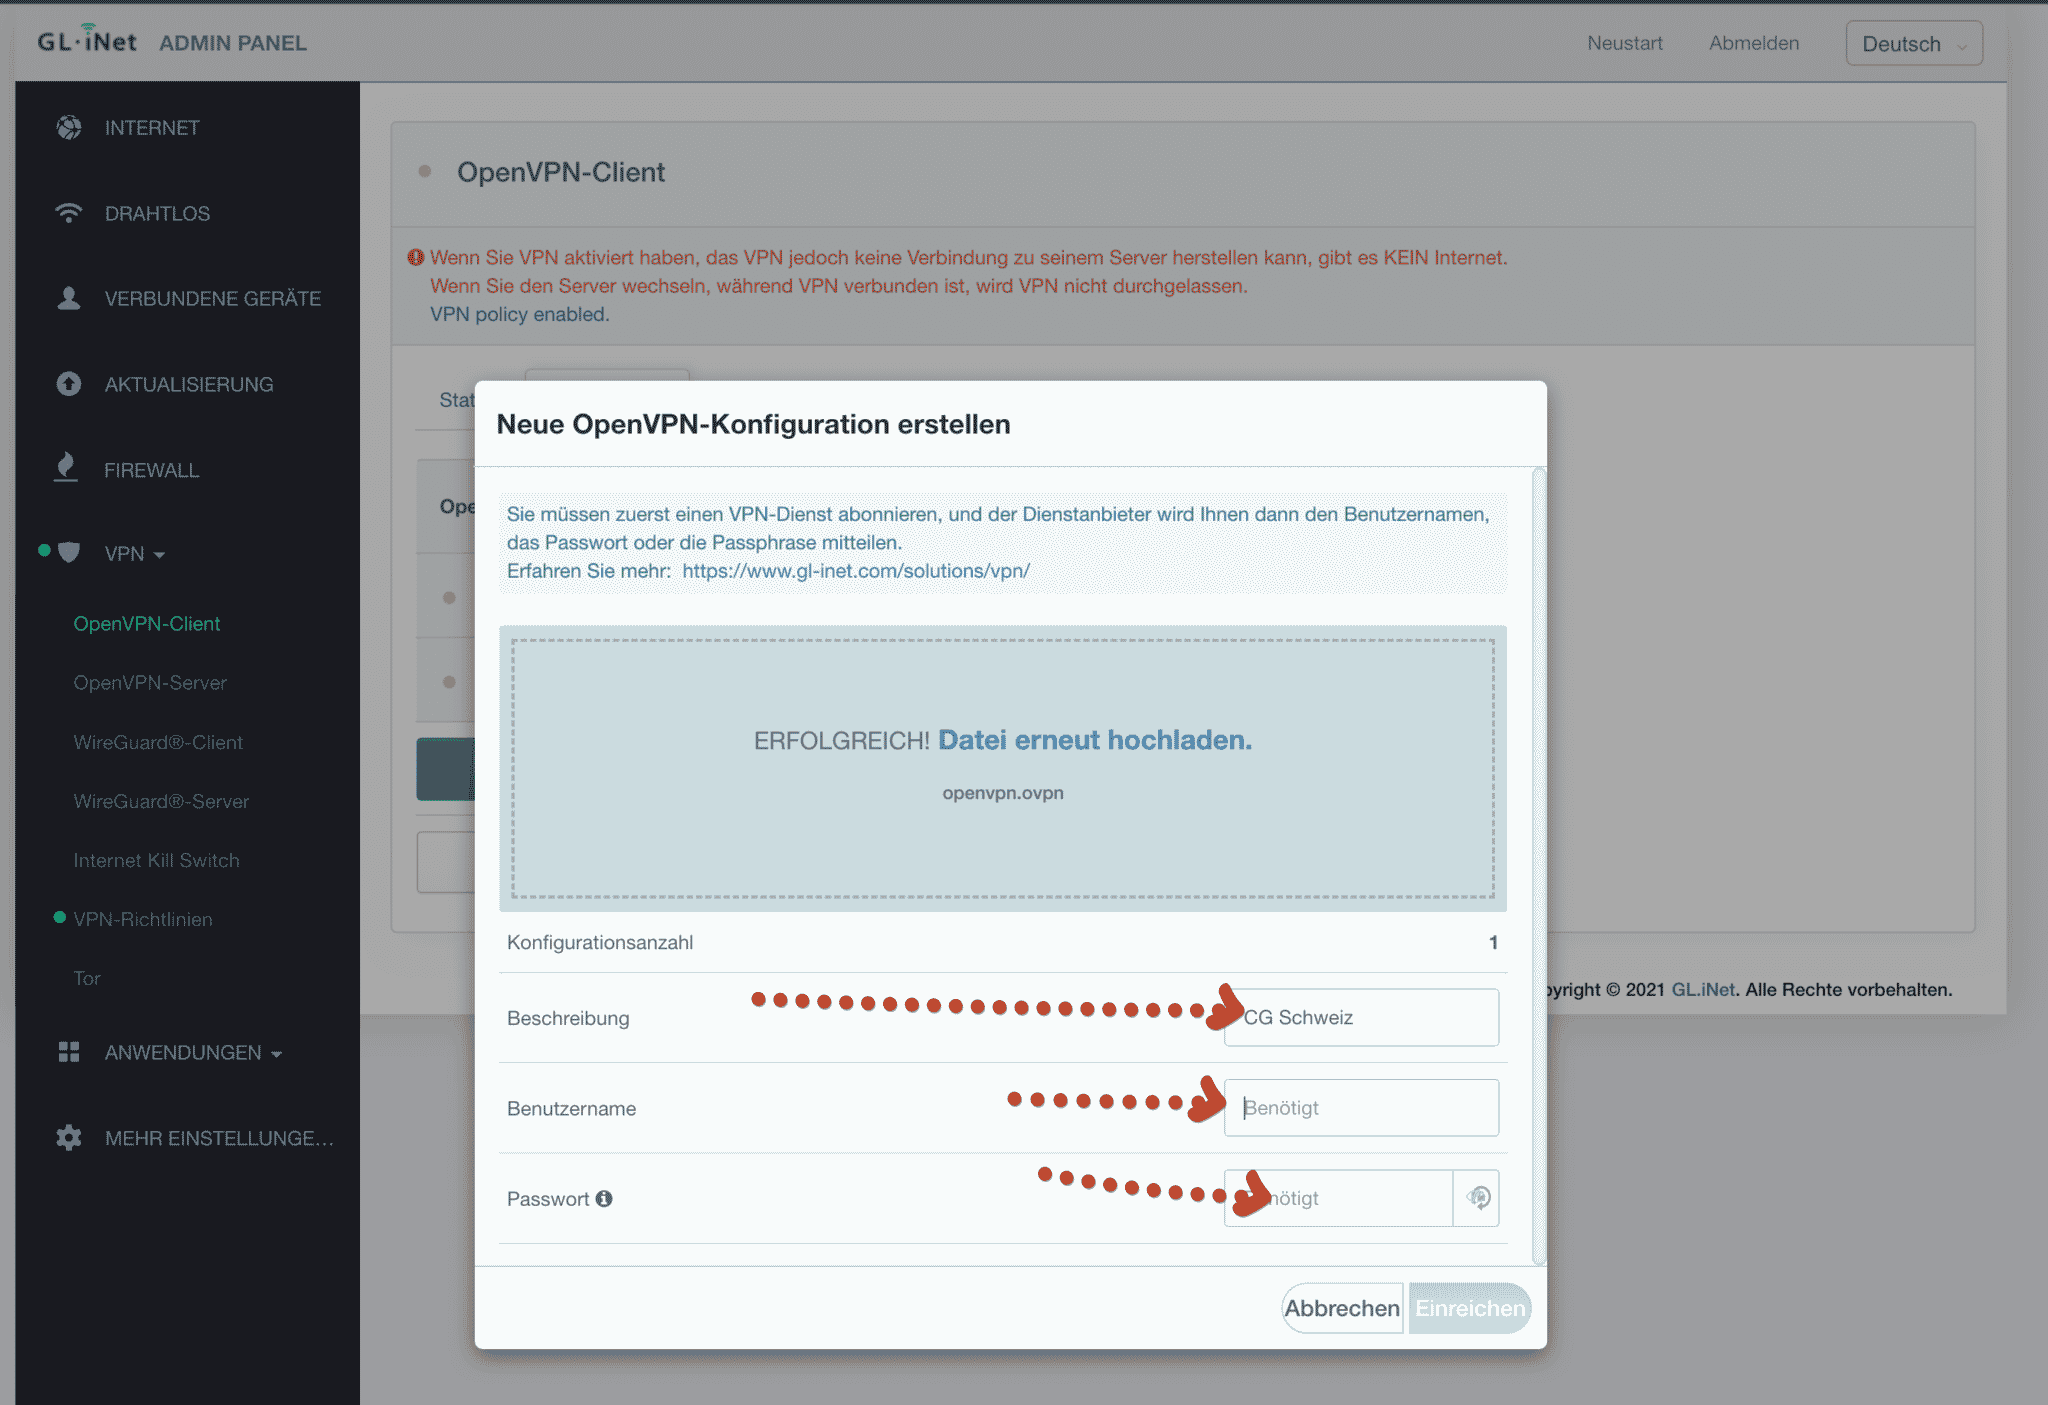Click the Einreichen submit button
The width and height of the screenshot is (2048, 1405).
pyautogui.click(x=1470, y=1308)
